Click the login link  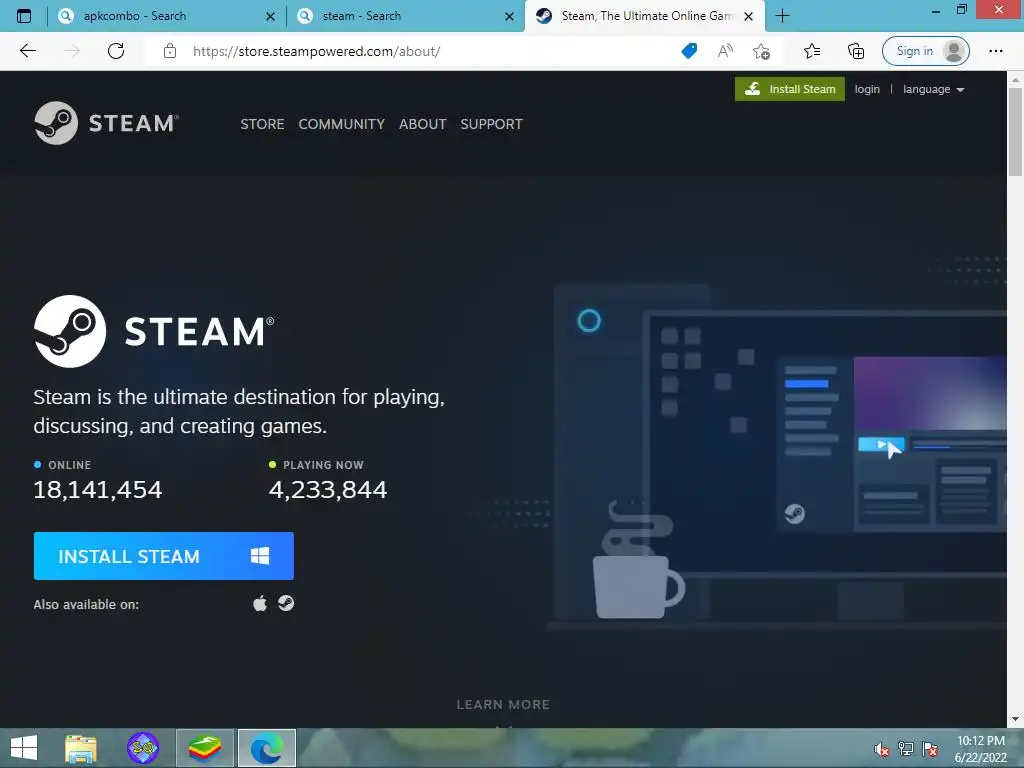click(x=867, y=89)
